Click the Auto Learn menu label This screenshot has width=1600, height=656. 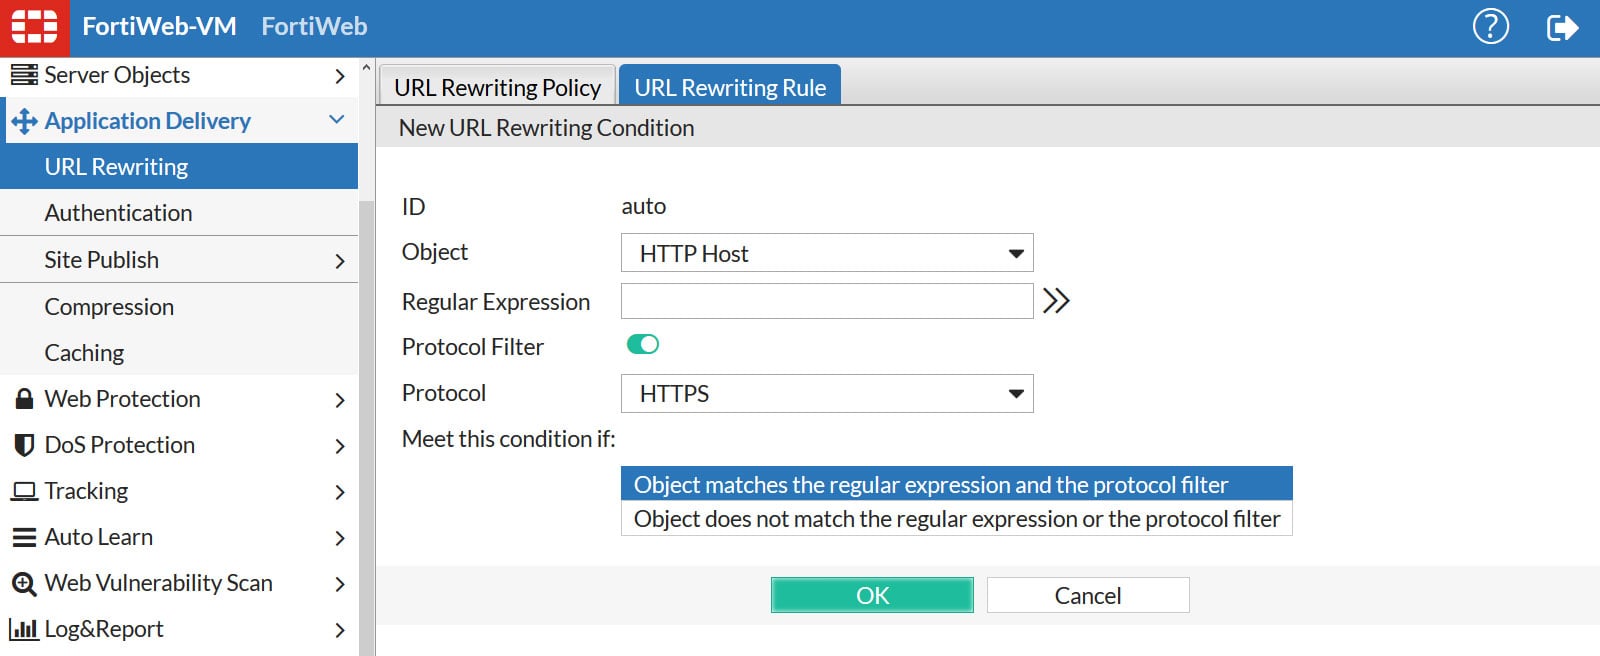point(99,537)
